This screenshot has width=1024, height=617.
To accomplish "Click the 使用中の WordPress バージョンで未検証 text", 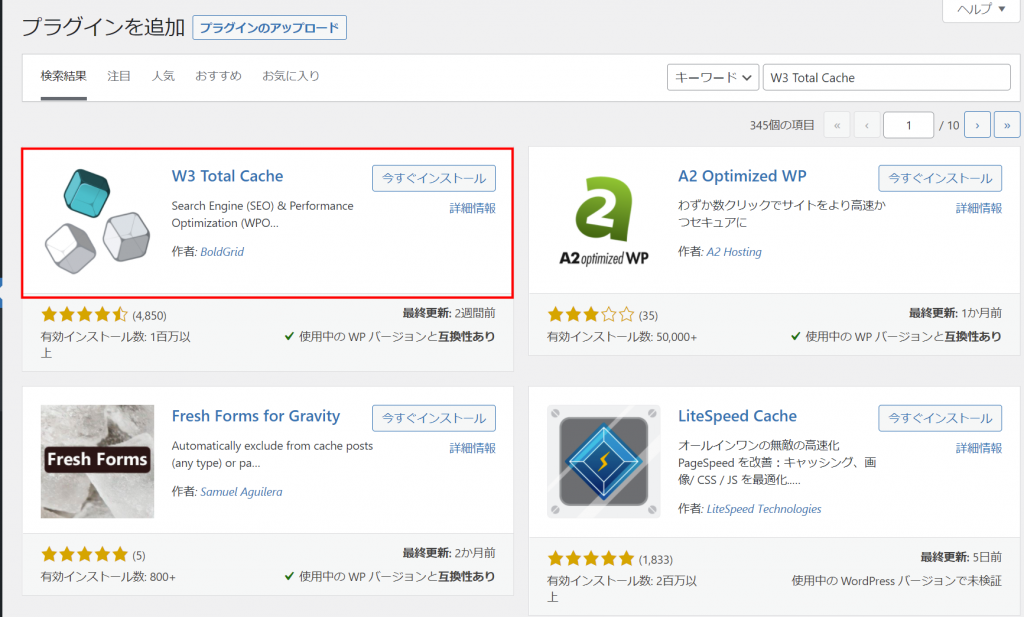I will (897, 580).
